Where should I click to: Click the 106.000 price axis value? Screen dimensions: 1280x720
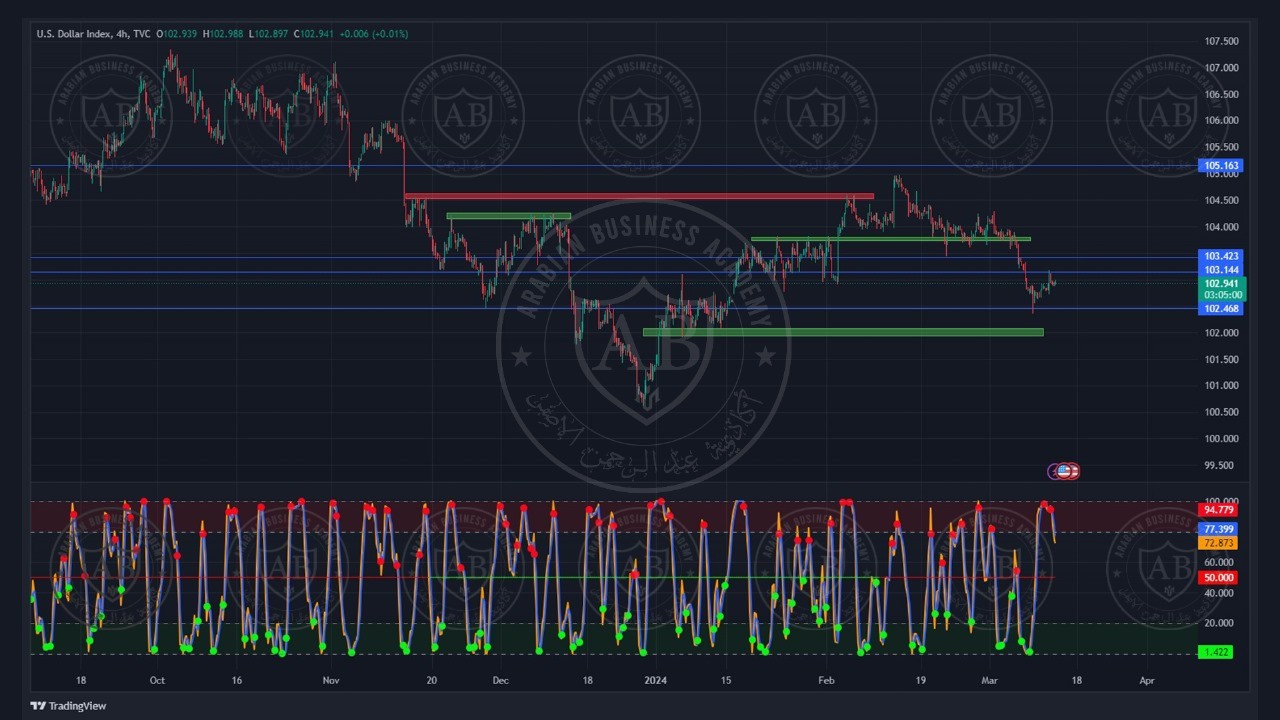(1221, 121)
